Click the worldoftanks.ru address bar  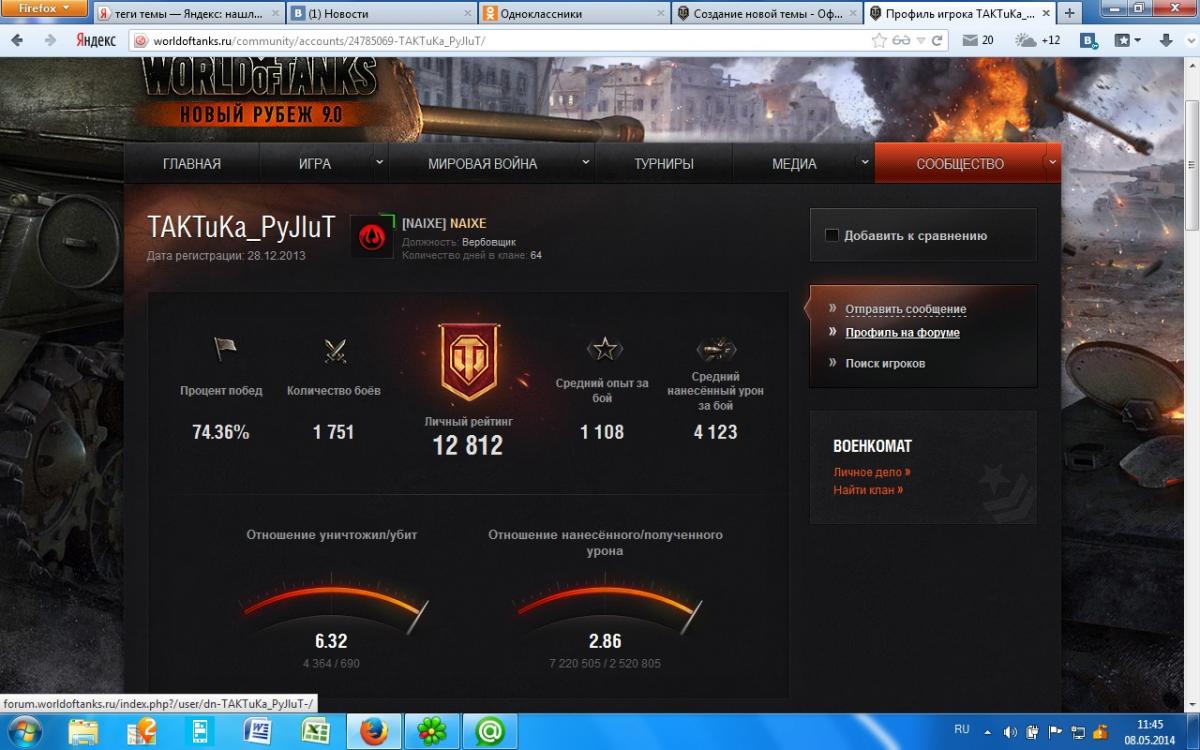pyautogui.click(x=500, y=41)
